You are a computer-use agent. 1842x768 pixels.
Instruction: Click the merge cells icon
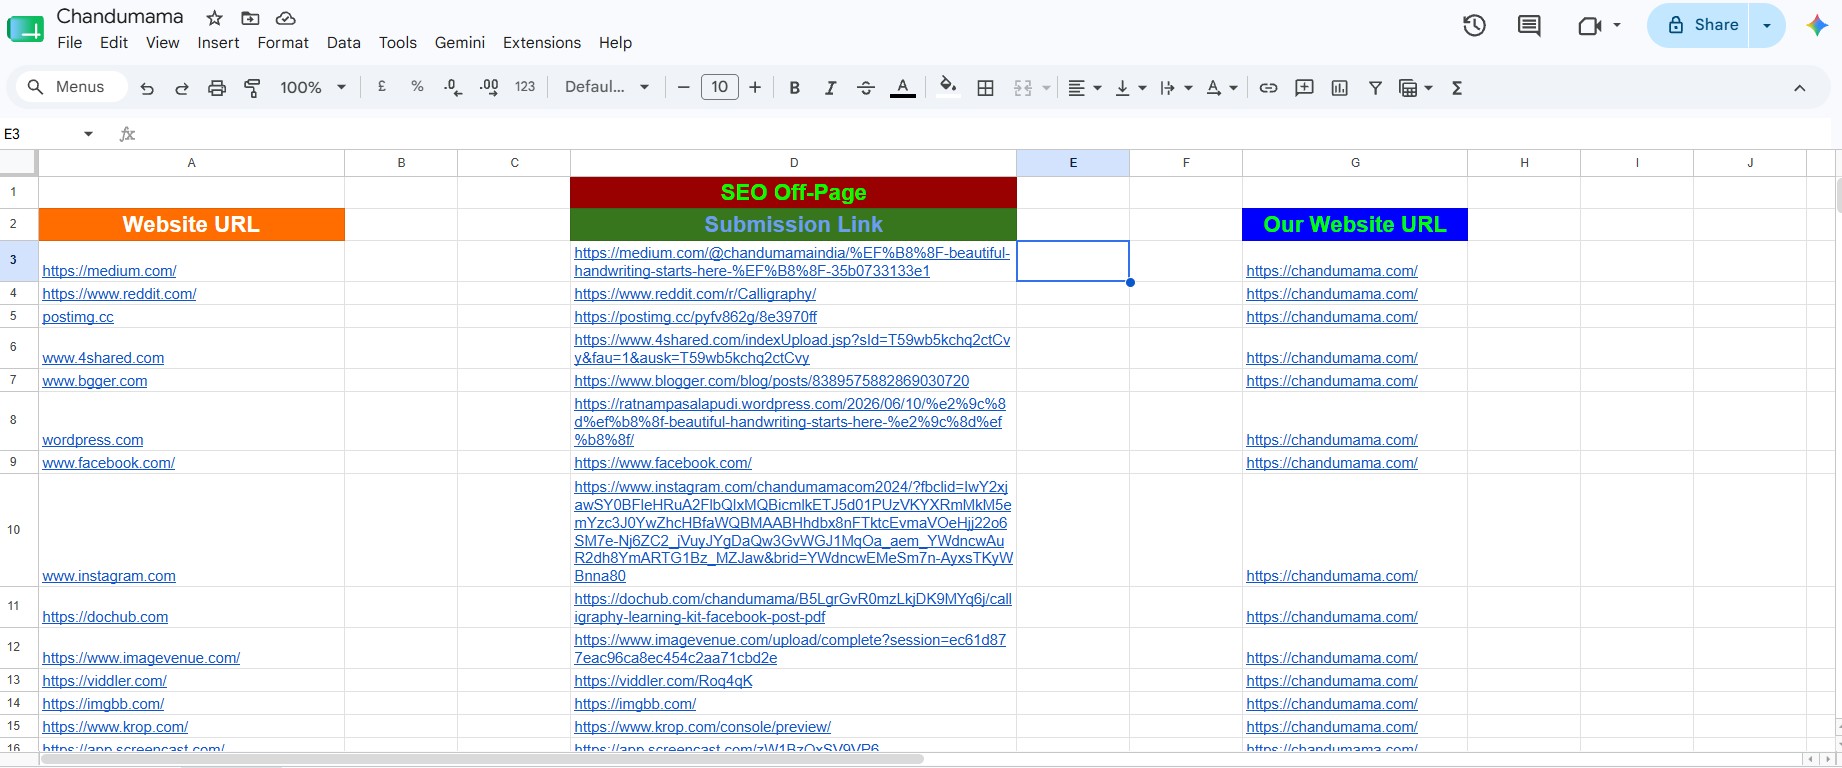(x=1022, y=88)
